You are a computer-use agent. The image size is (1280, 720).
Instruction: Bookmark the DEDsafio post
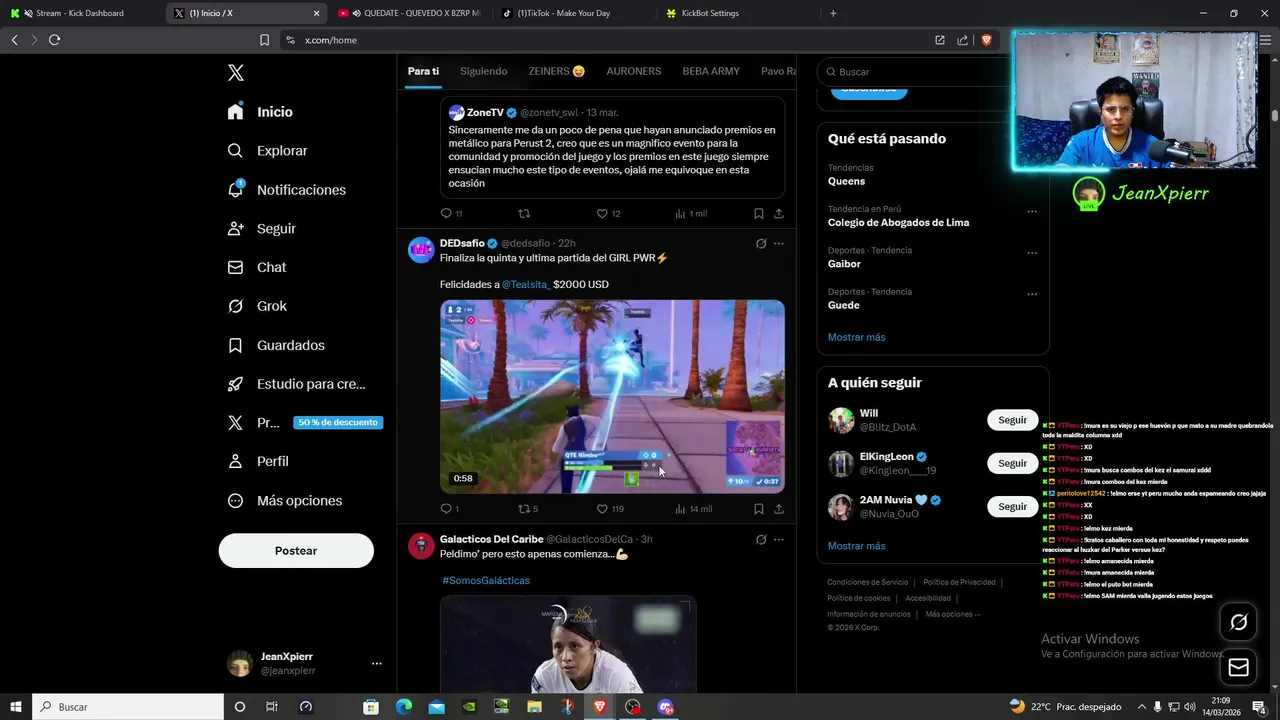click(x=758, y=509)
